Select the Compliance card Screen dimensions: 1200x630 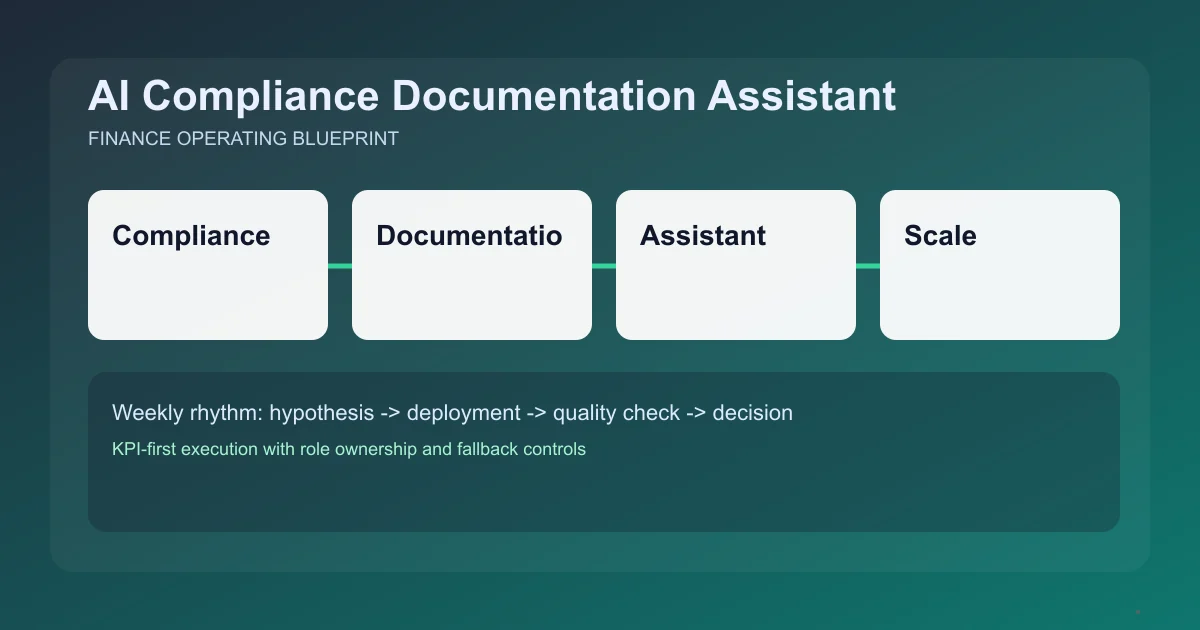point(208,265)
